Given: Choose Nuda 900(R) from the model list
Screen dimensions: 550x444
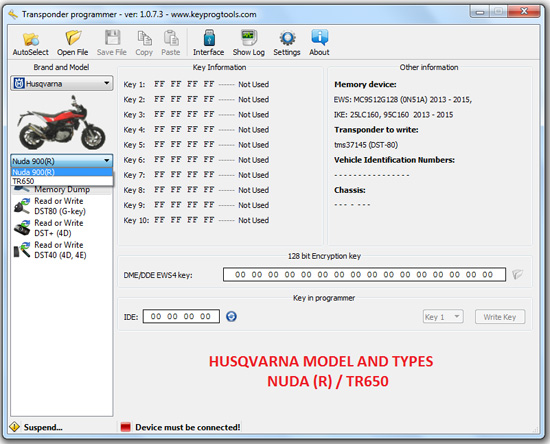Looking at the screenshot, I should pyautogui.click(x=62, y=172).
